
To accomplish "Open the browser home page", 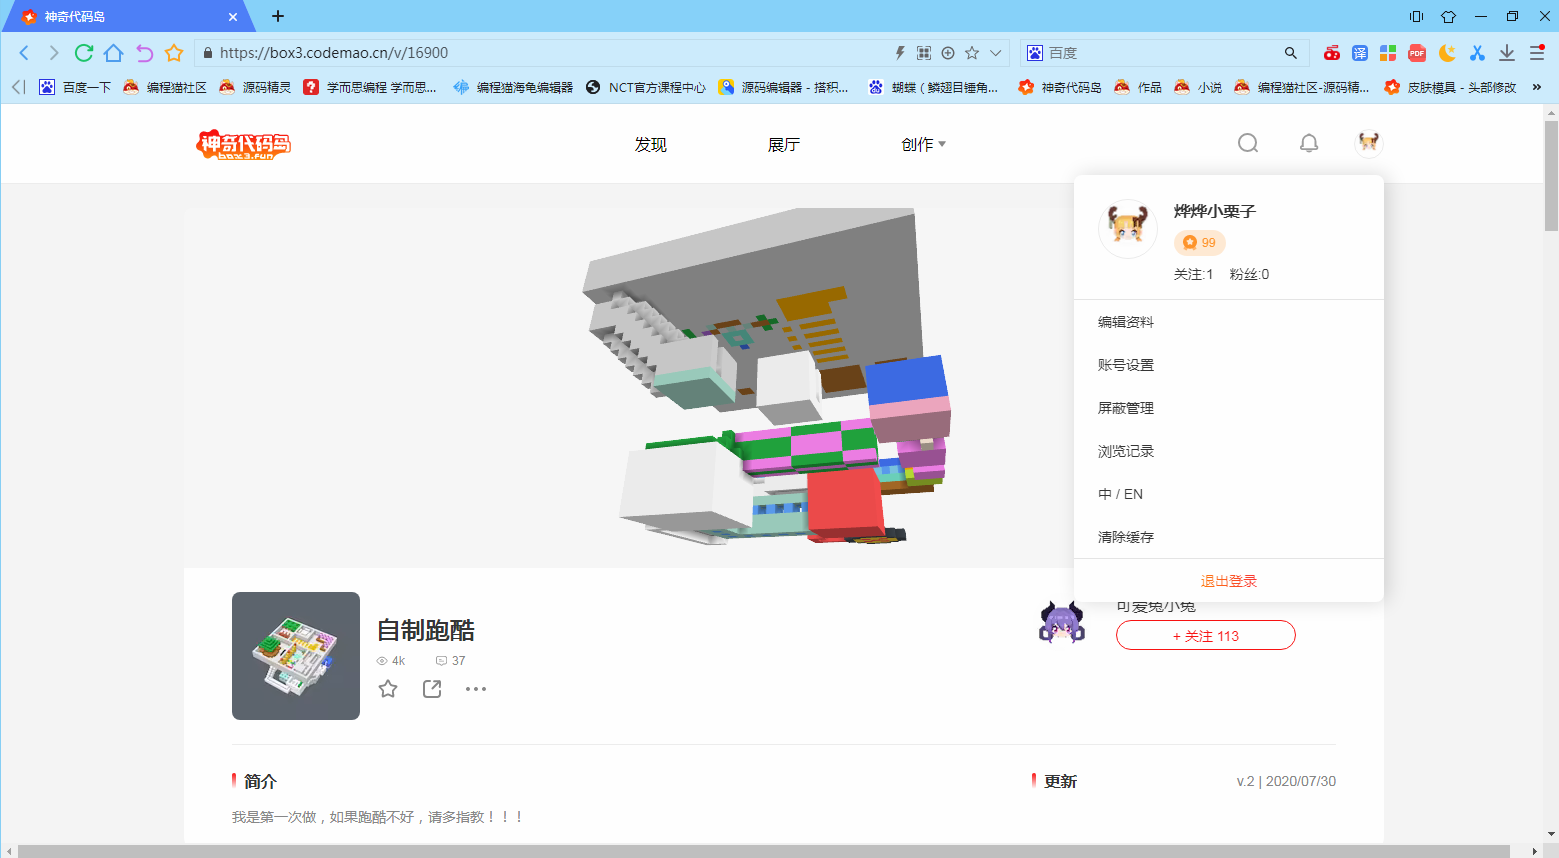I will point(114,53).
